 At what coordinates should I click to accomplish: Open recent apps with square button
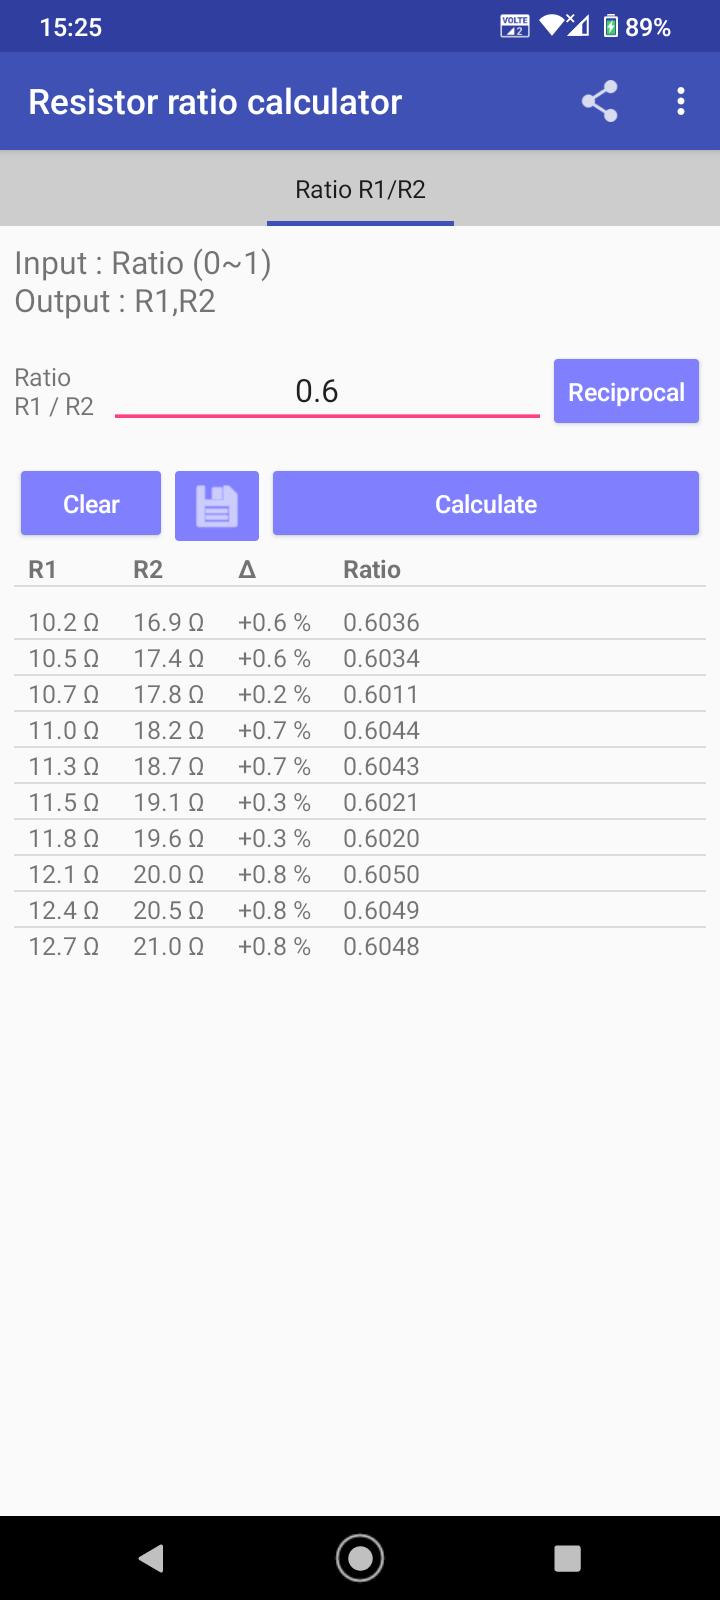[567, 1557]
